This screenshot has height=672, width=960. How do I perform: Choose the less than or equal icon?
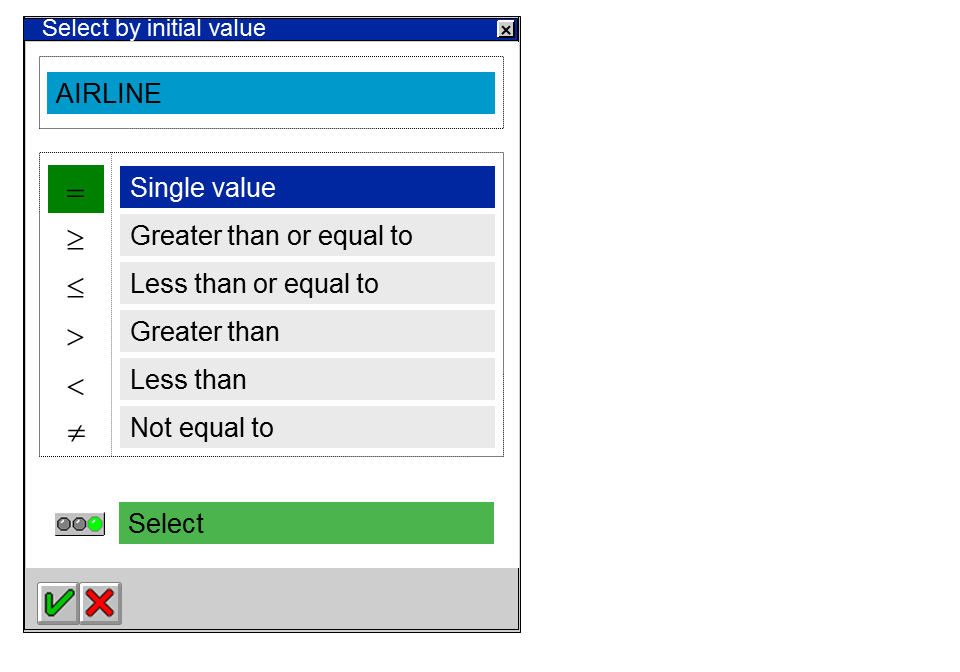pos(76,288)
